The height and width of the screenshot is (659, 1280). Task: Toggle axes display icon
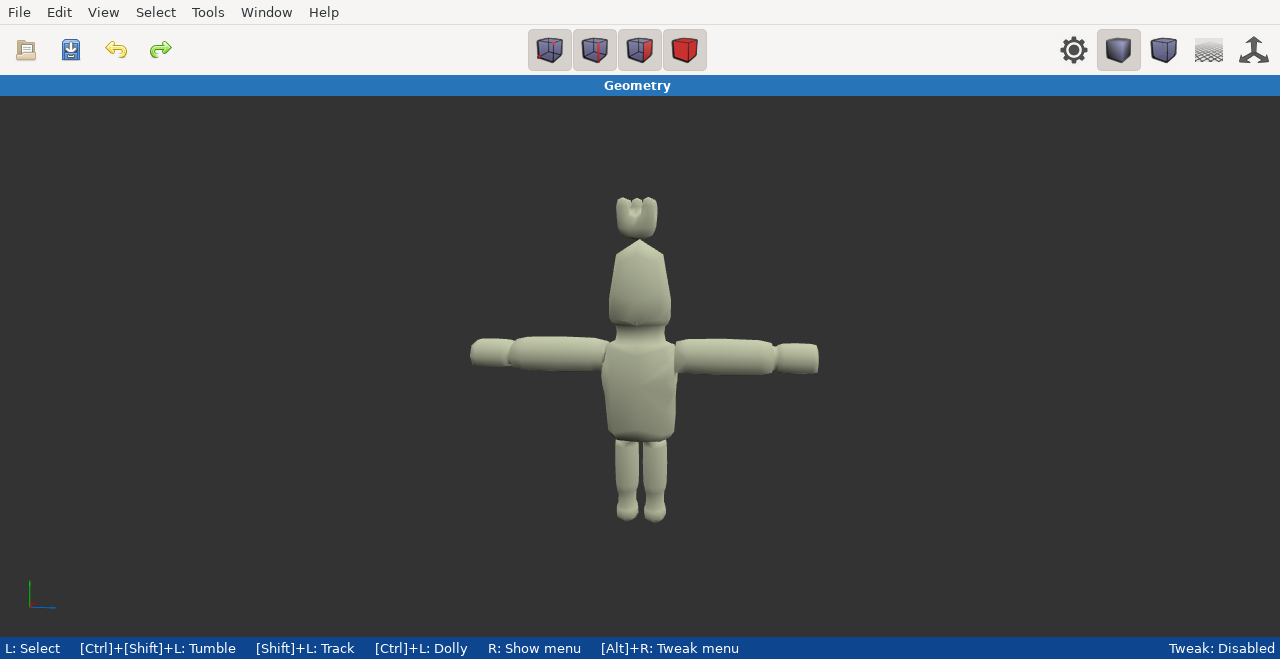click(x=1254, y=50)
